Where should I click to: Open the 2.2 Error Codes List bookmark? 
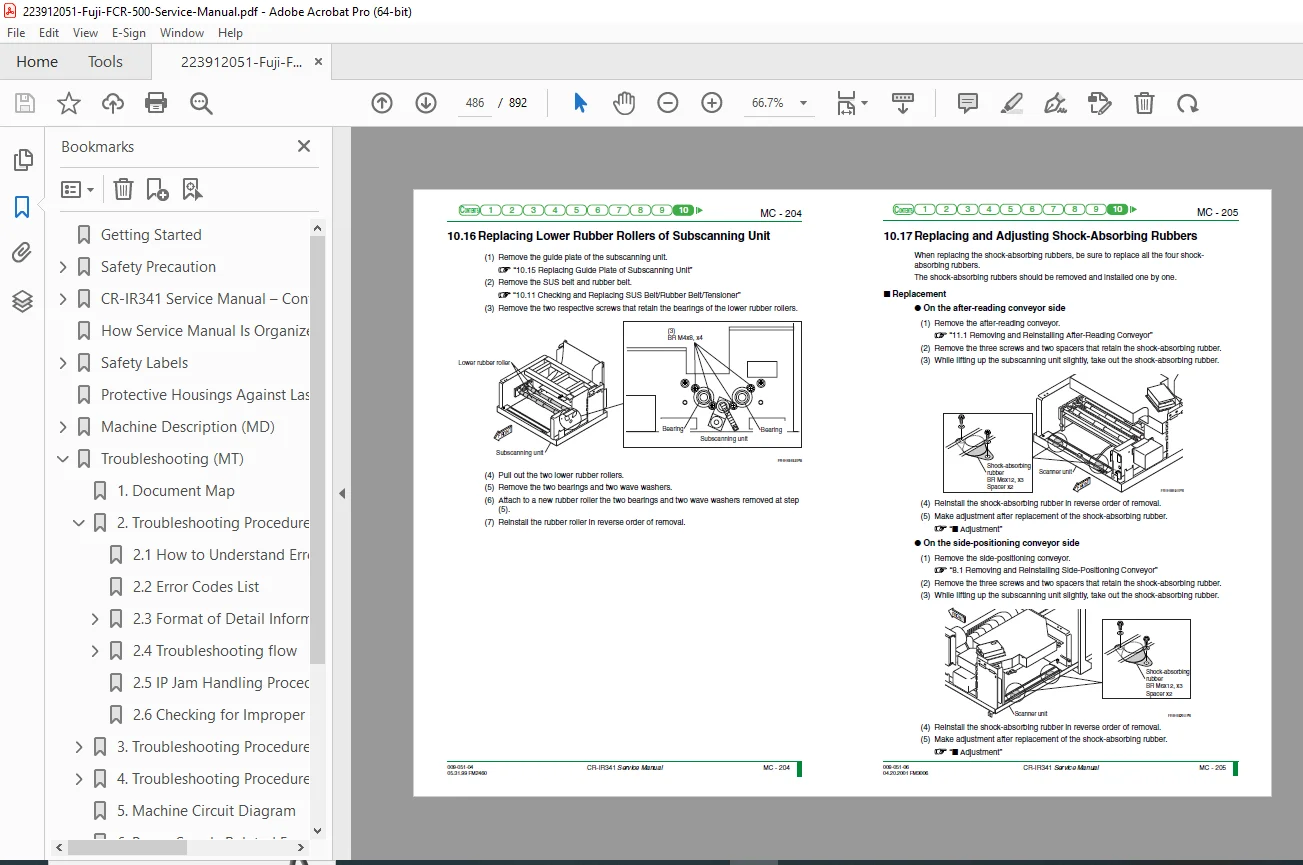[x=196, y=587]
